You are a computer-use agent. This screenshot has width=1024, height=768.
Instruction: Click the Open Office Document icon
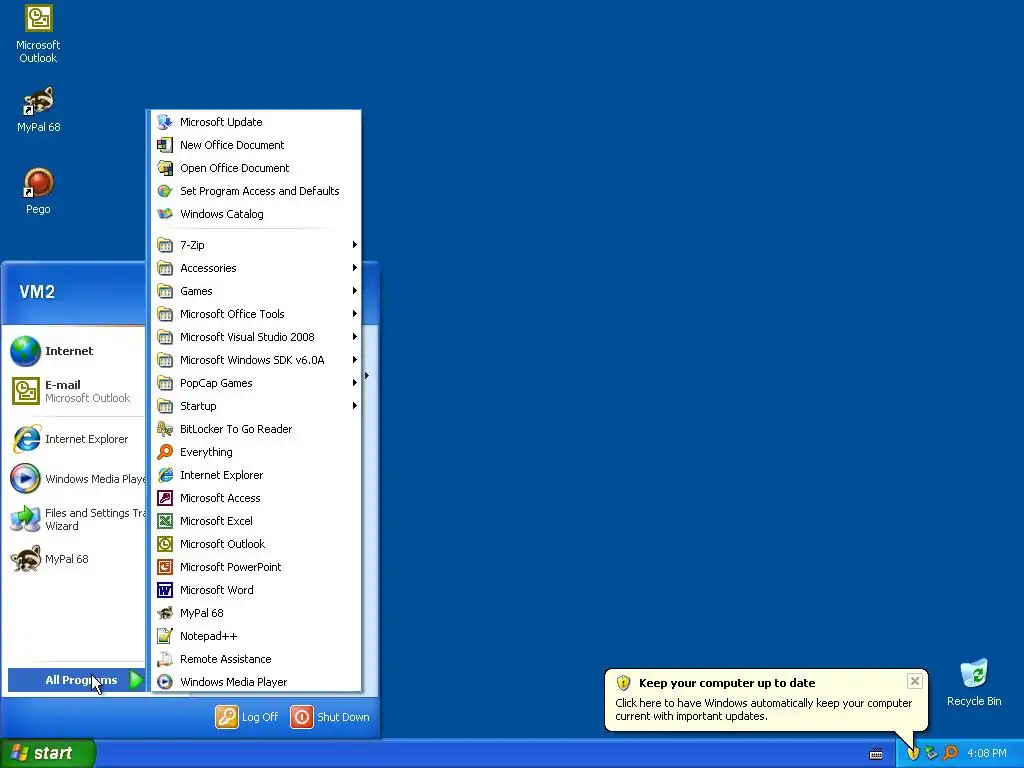pos(165,168)
